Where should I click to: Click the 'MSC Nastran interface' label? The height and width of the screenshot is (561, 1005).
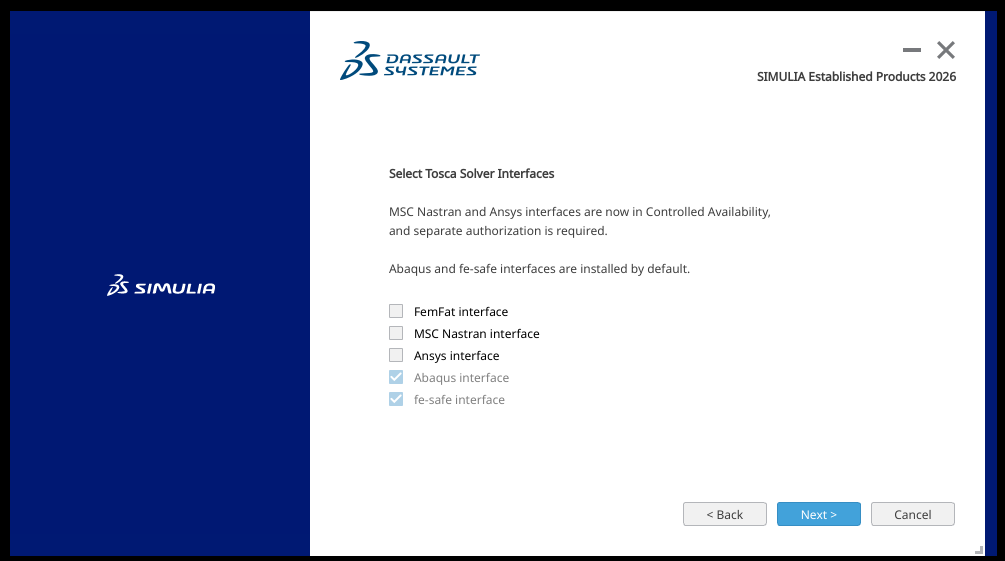(x=477, y=333)
